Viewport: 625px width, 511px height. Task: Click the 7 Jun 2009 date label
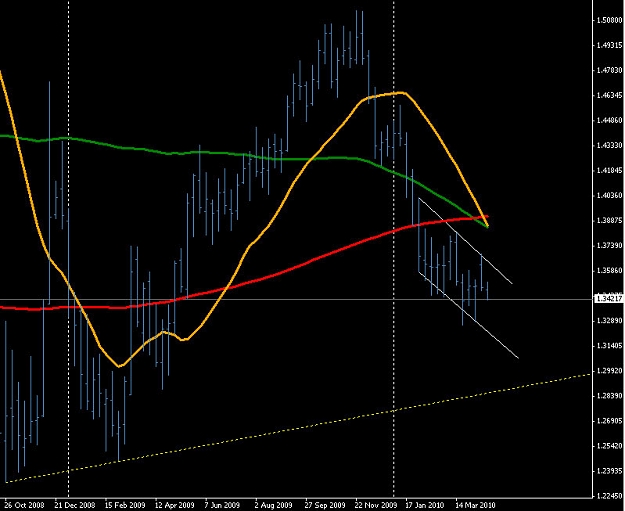click(x=222, y=505)
